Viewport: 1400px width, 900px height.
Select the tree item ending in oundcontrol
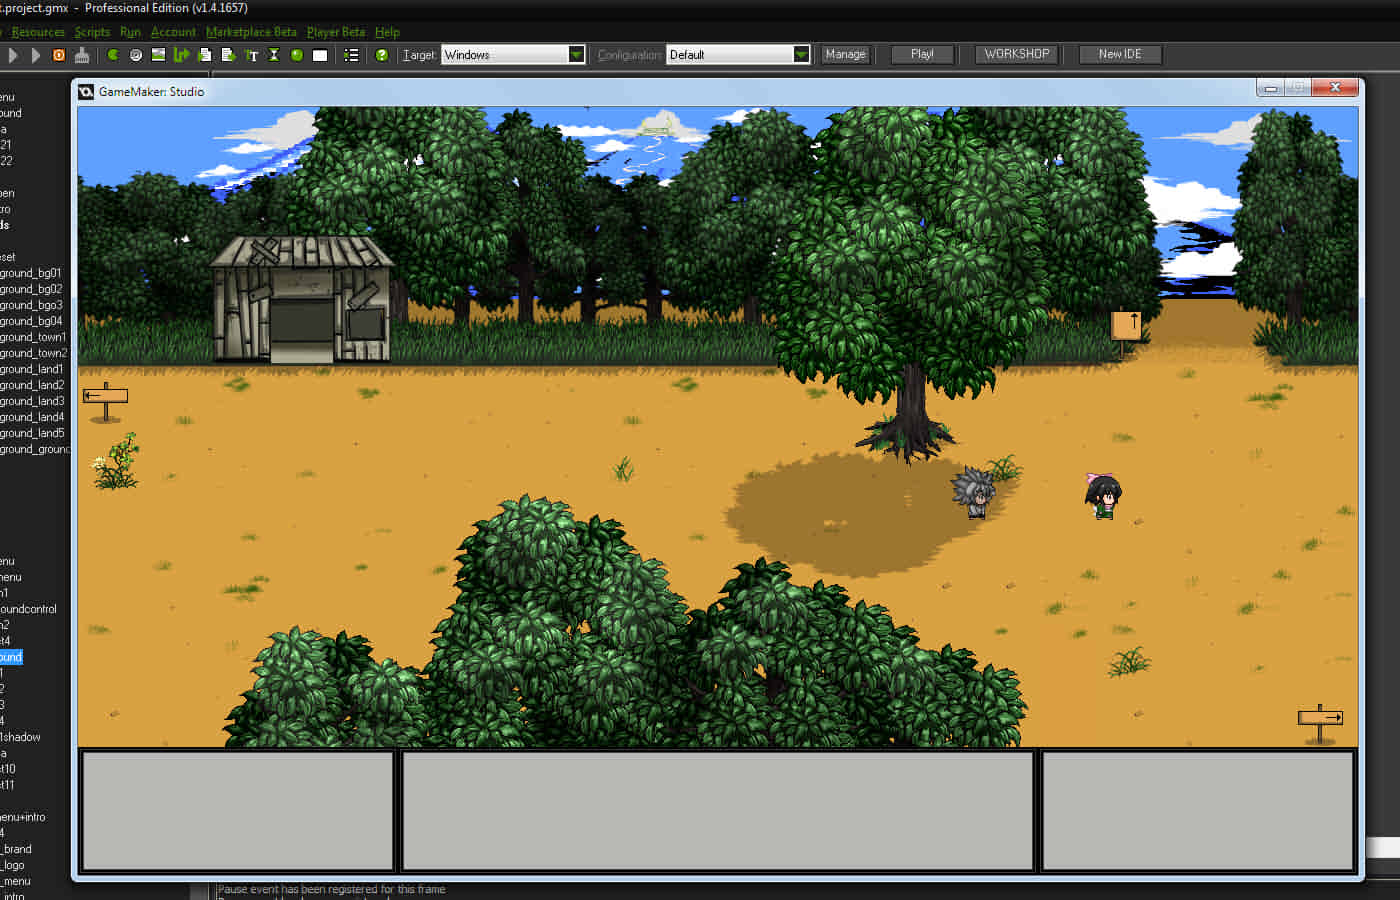[x=28, y=609]
